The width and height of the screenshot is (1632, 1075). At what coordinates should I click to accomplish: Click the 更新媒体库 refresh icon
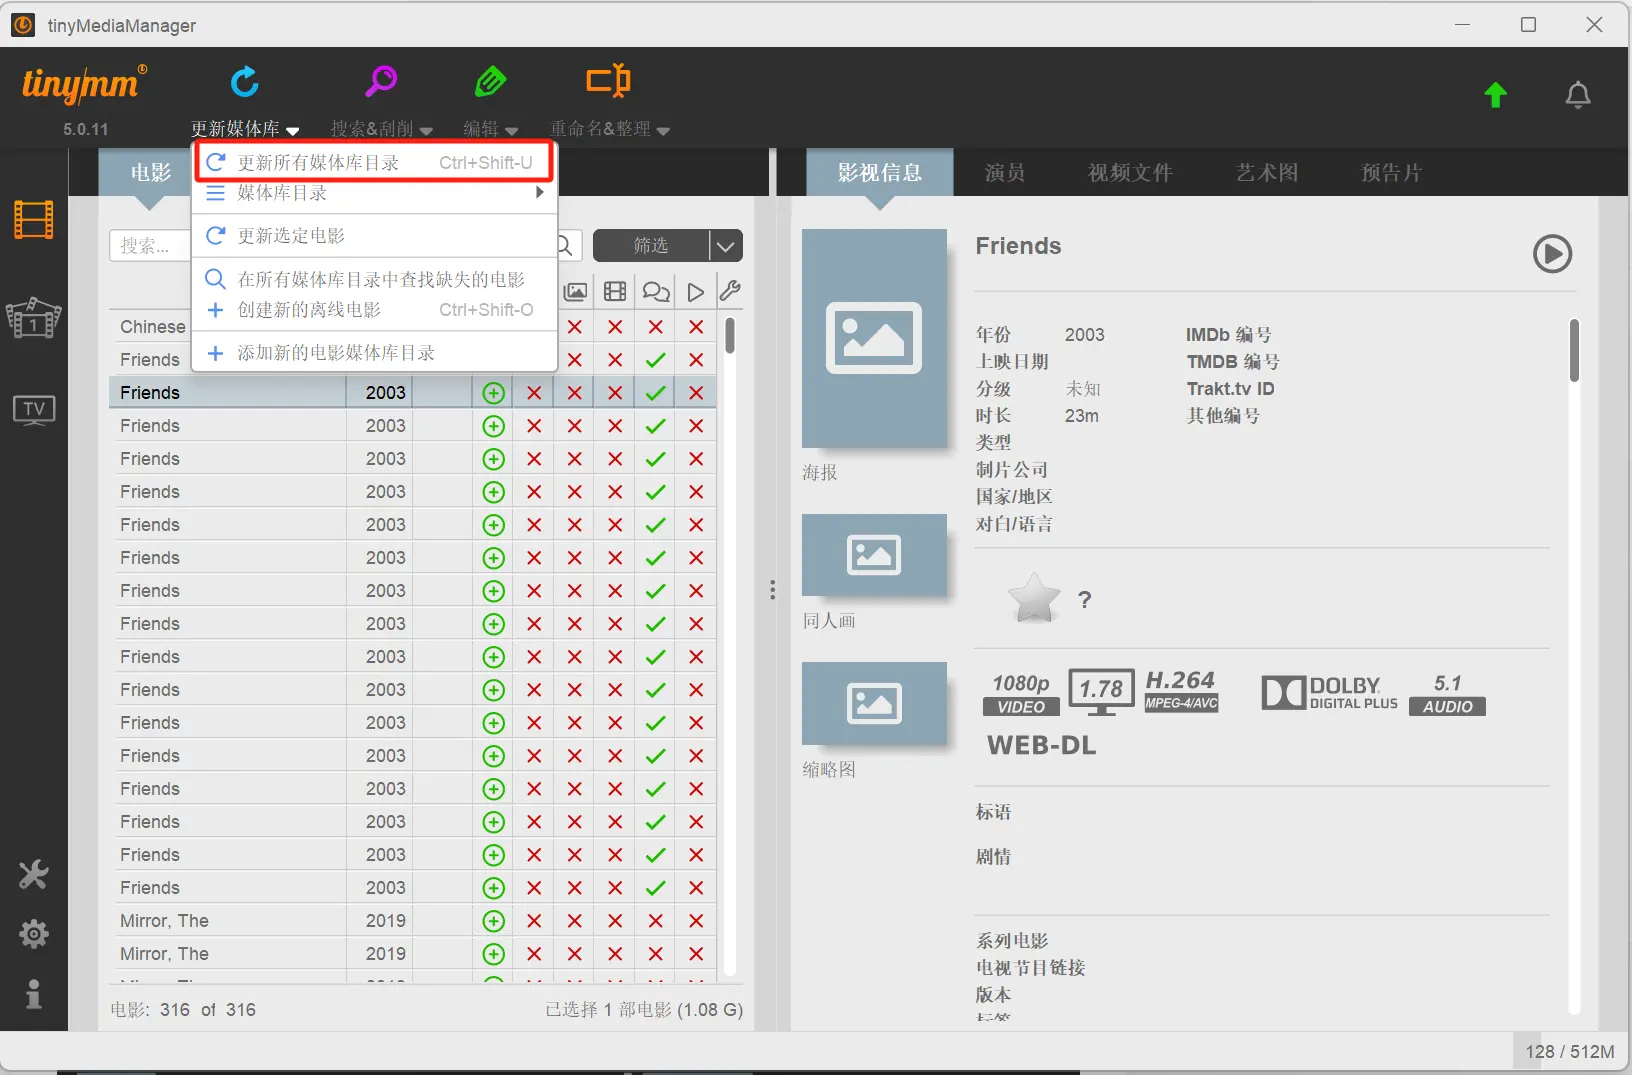pyautogui.click(x=244, y=82)
